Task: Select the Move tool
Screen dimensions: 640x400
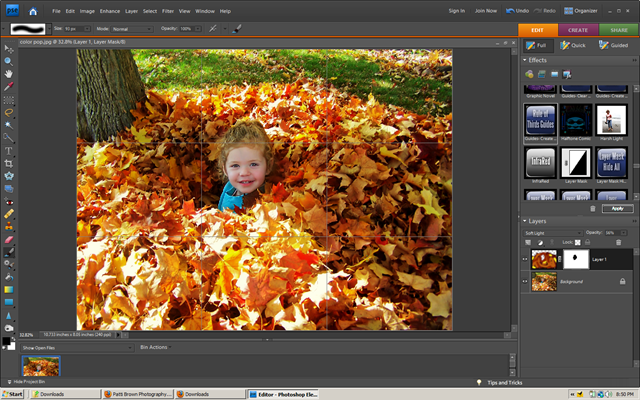Action: [x=9, y=49]
